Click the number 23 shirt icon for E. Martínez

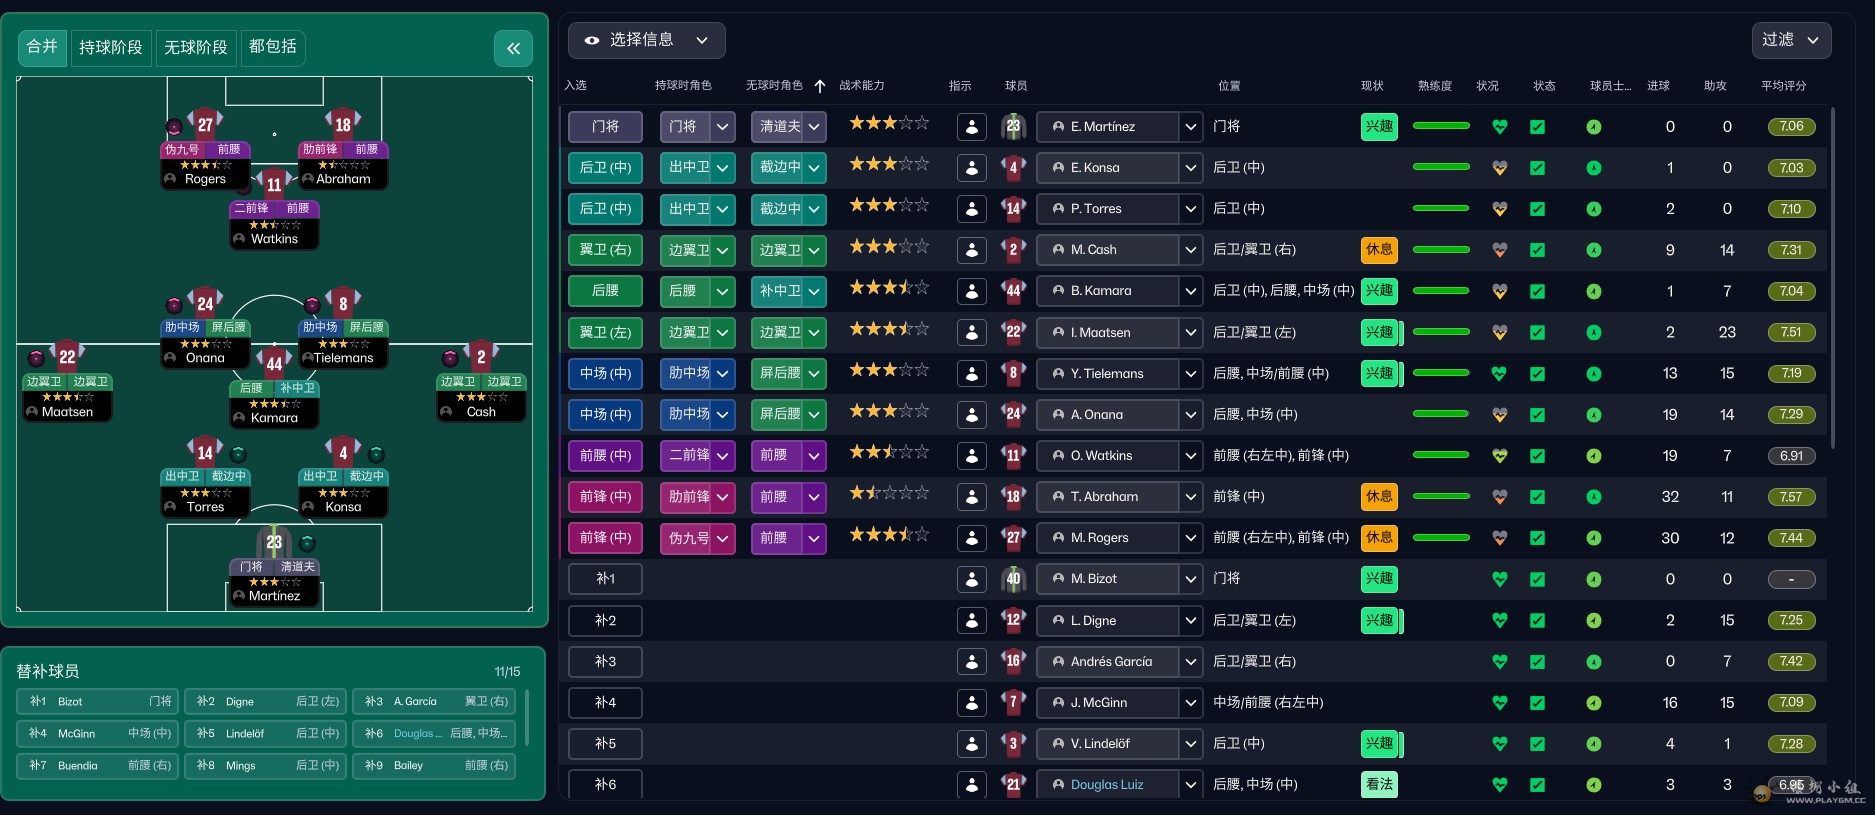coord(1013,127)
